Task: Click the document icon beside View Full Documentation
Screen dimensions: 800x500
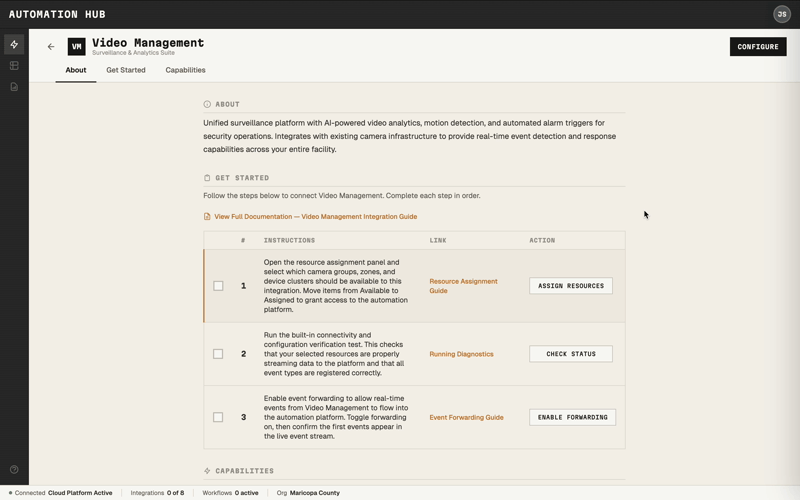Action: pyautogui.click(x=207, y=217)
